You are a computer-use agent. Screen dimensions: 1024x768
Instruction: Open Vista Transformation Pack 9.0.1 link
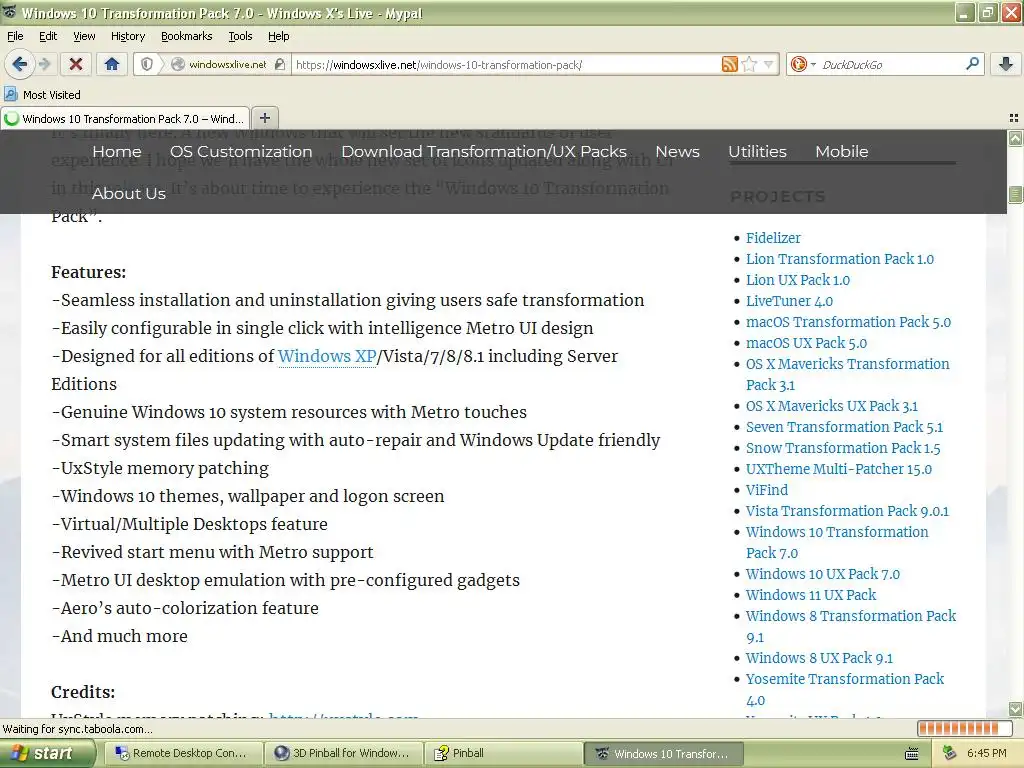click(848, 511)
